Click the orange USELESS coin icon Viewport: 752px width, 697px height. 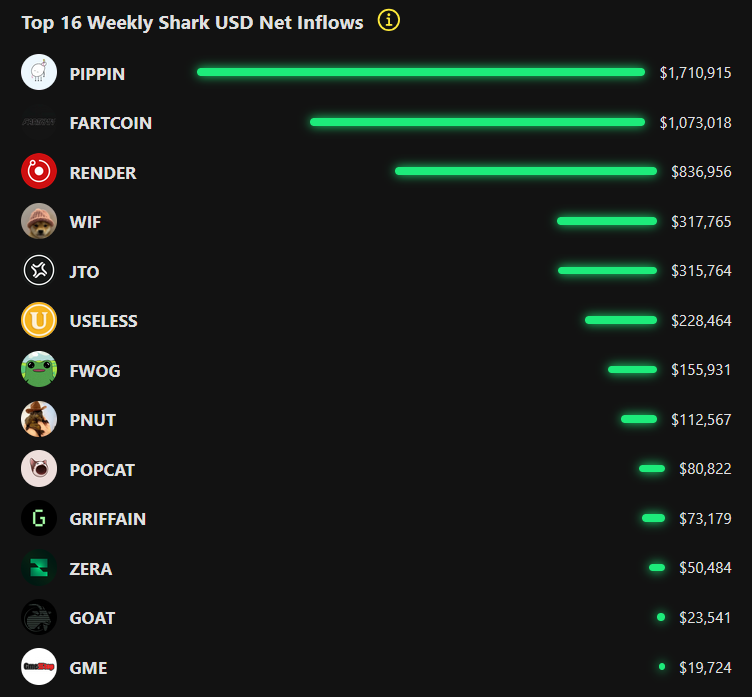(x=39, y=321)
